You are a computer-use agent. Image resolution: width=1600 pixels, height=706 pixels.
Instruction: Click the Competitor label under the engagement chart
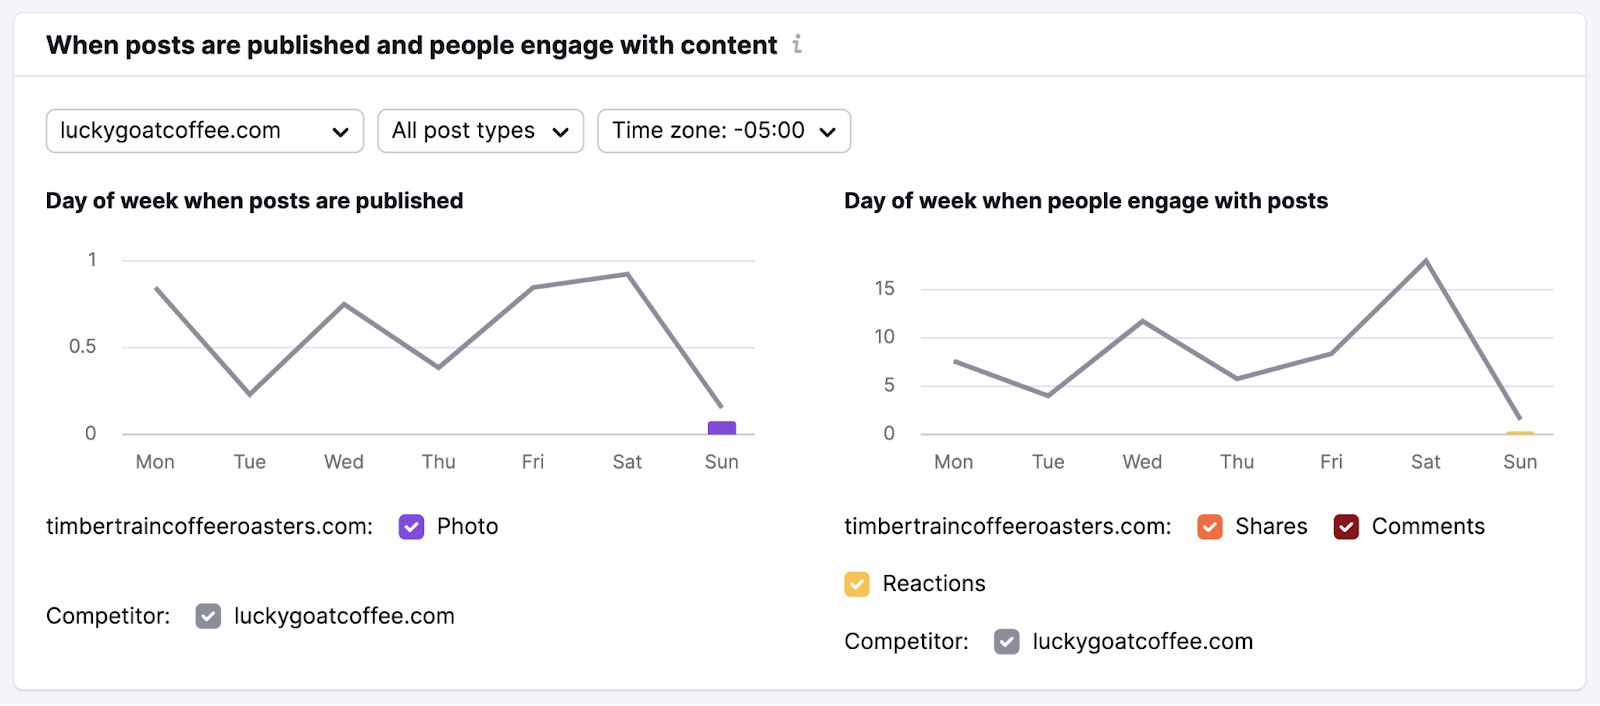click(905, 641)
